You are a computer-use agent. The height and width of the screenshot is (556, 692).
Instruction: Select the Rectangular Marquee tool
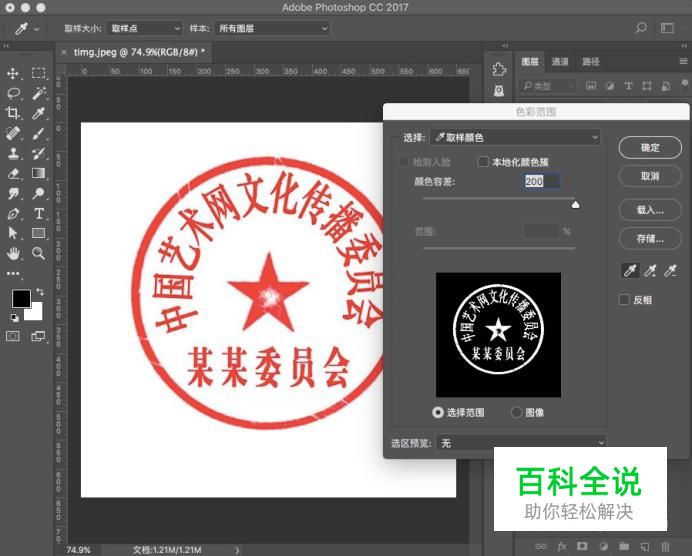38,73
